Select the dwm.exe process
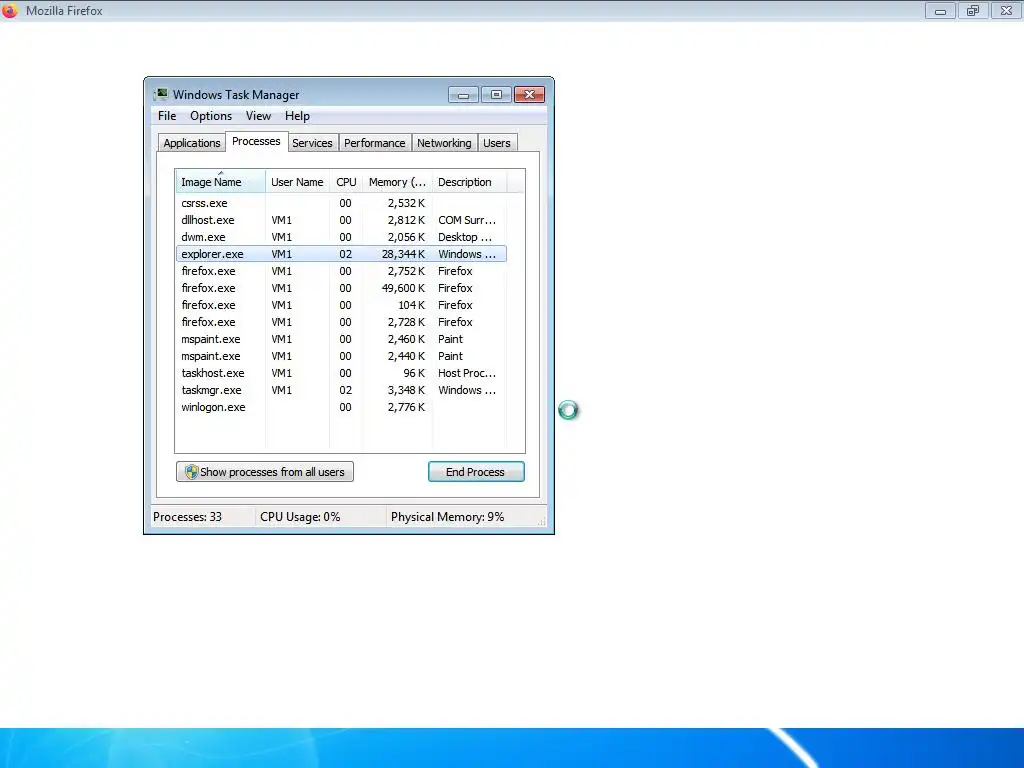1024x768 pixels. pyautogui.click(x=341, y=237)
